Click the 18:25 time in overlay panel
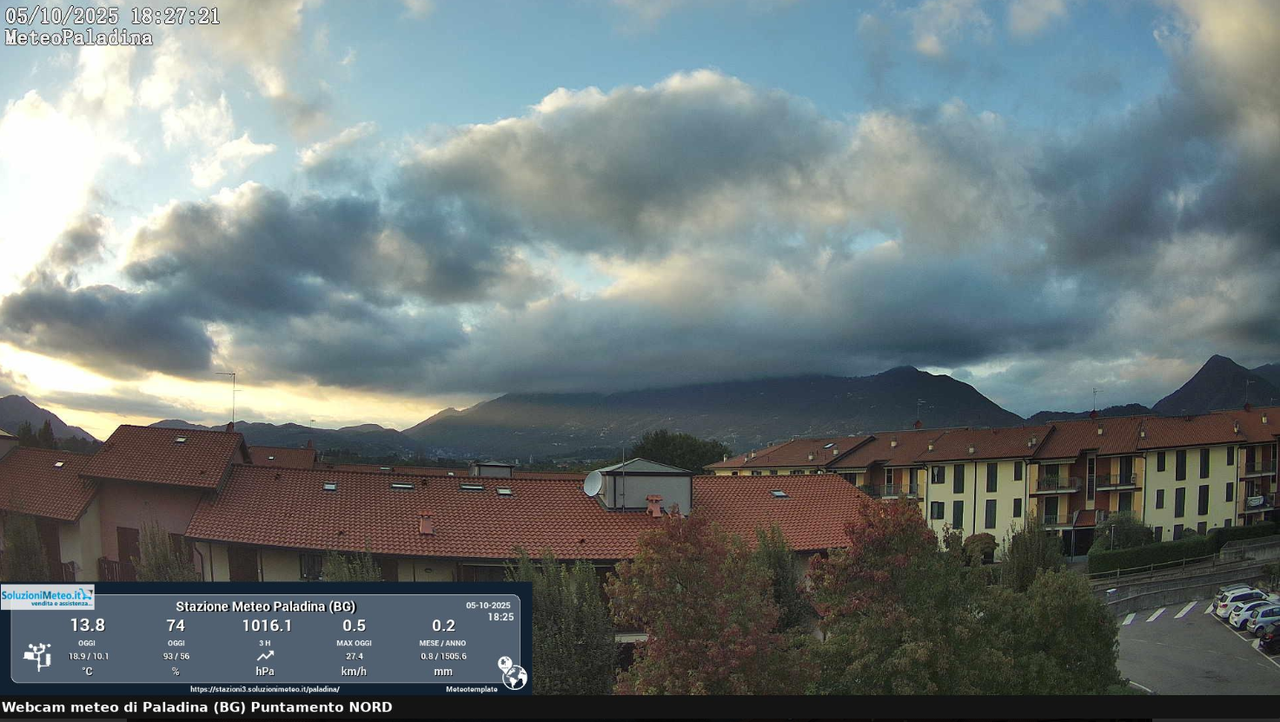 tap(500, 617)
